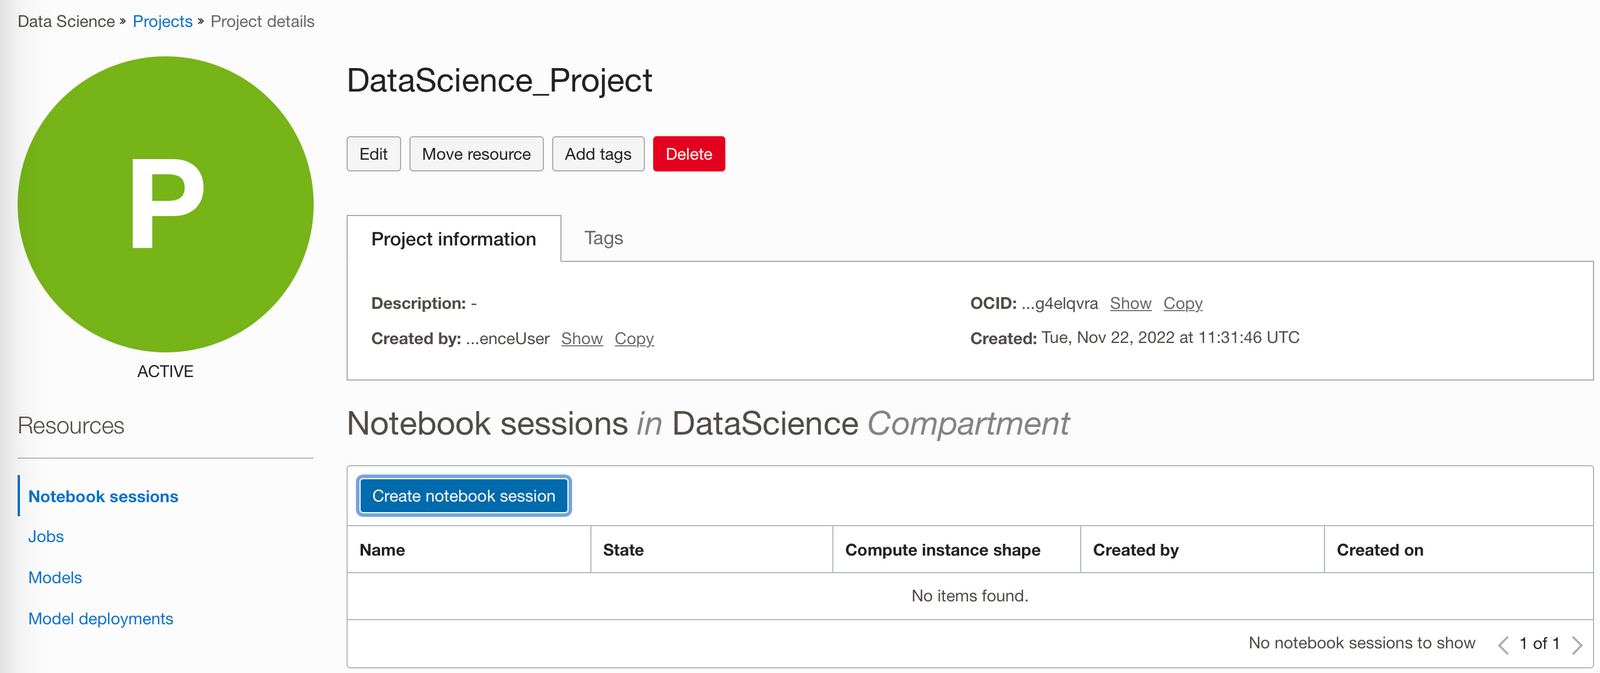Screen dimensions: 1600x673
Task: Click the green project P status icon
Action: pos(166,204)
